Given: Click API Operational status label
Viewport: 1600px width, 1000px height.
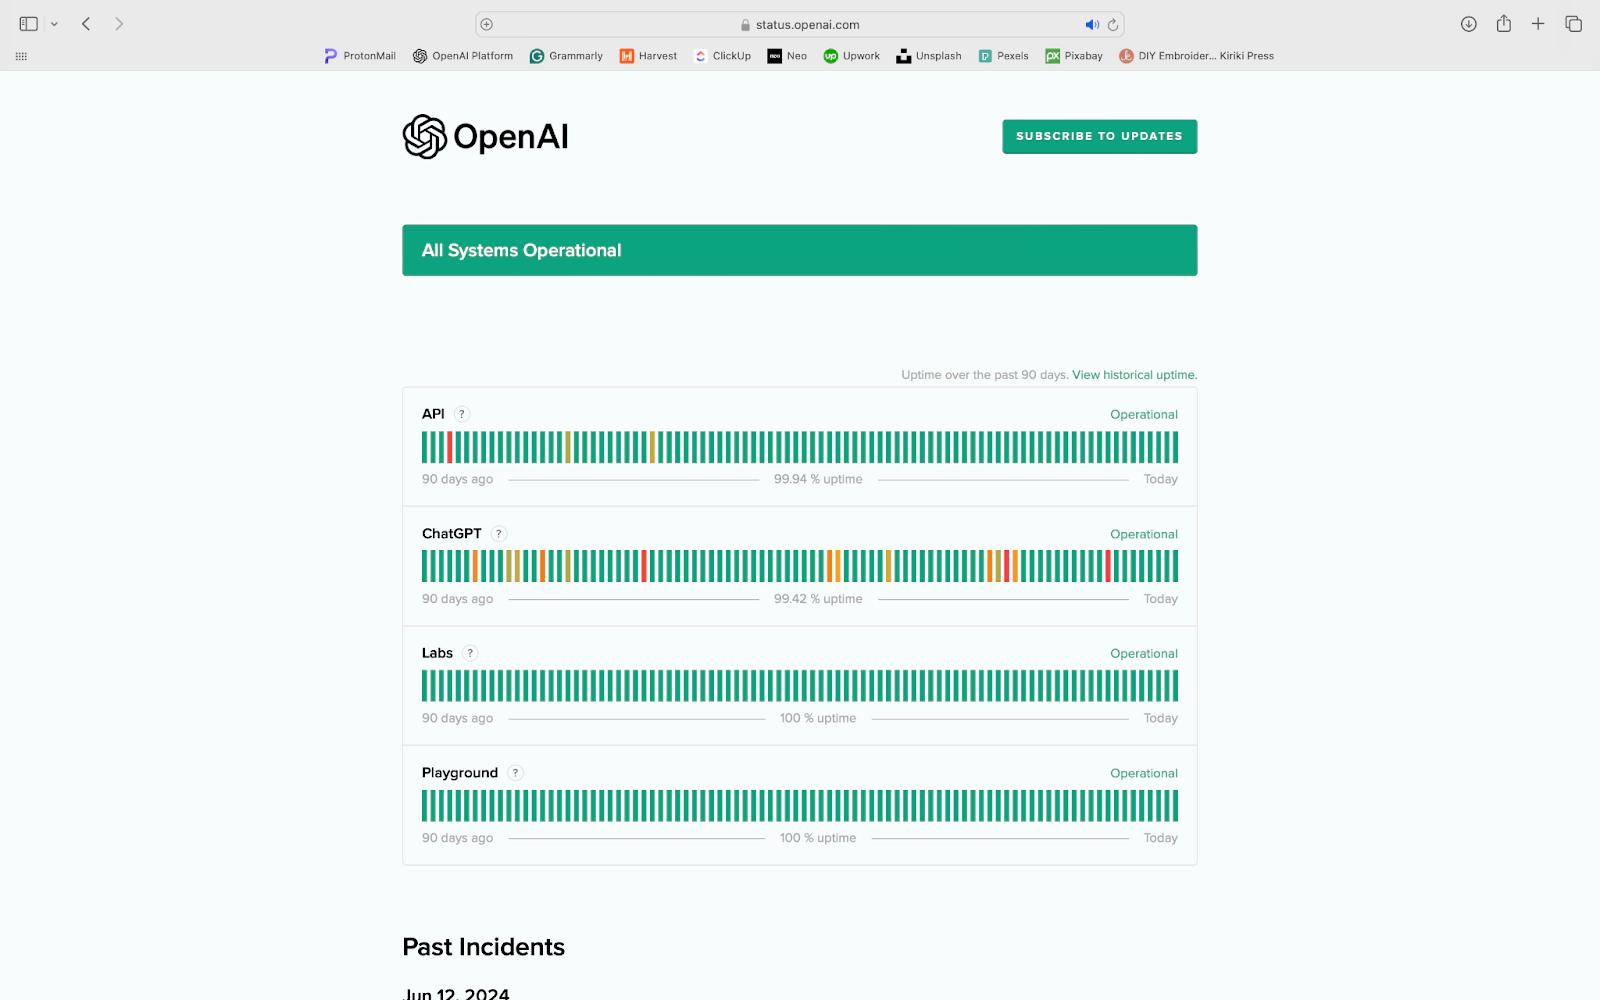Looking at the screenshot, I should click(1144, 414).
